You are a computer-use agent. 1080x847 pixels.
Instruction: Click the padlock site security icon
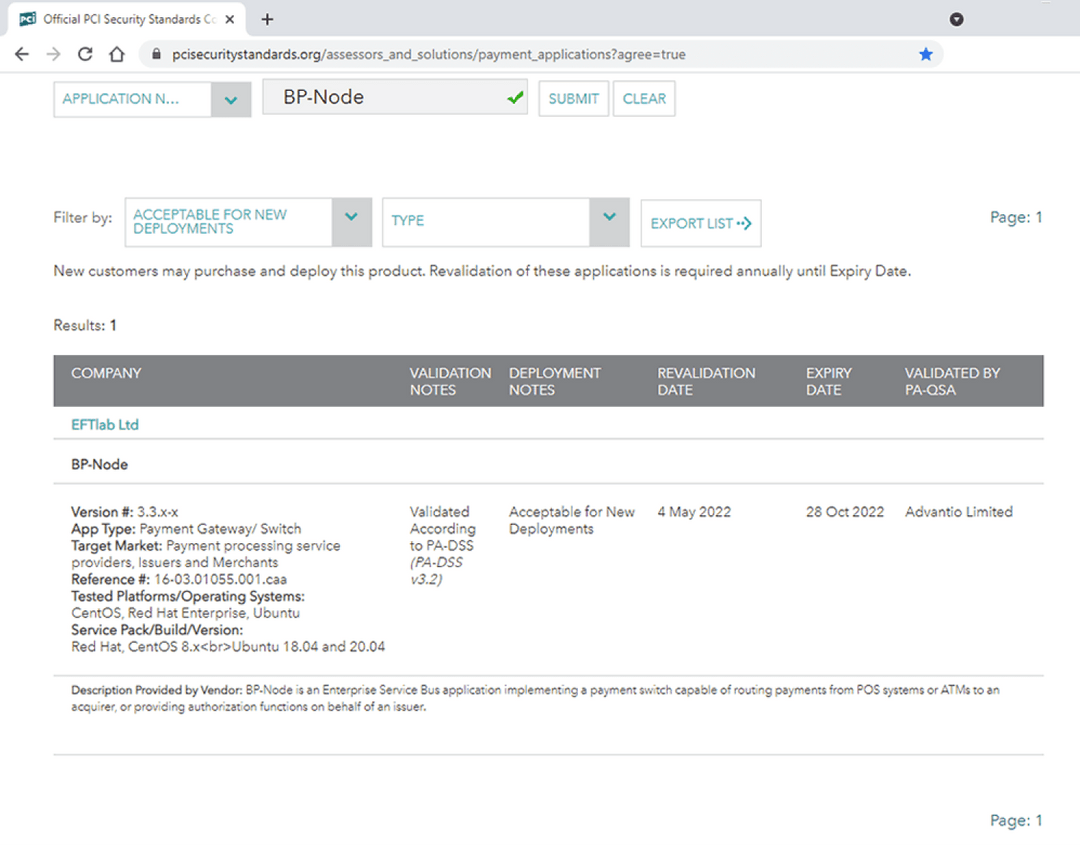coord(156,54)
